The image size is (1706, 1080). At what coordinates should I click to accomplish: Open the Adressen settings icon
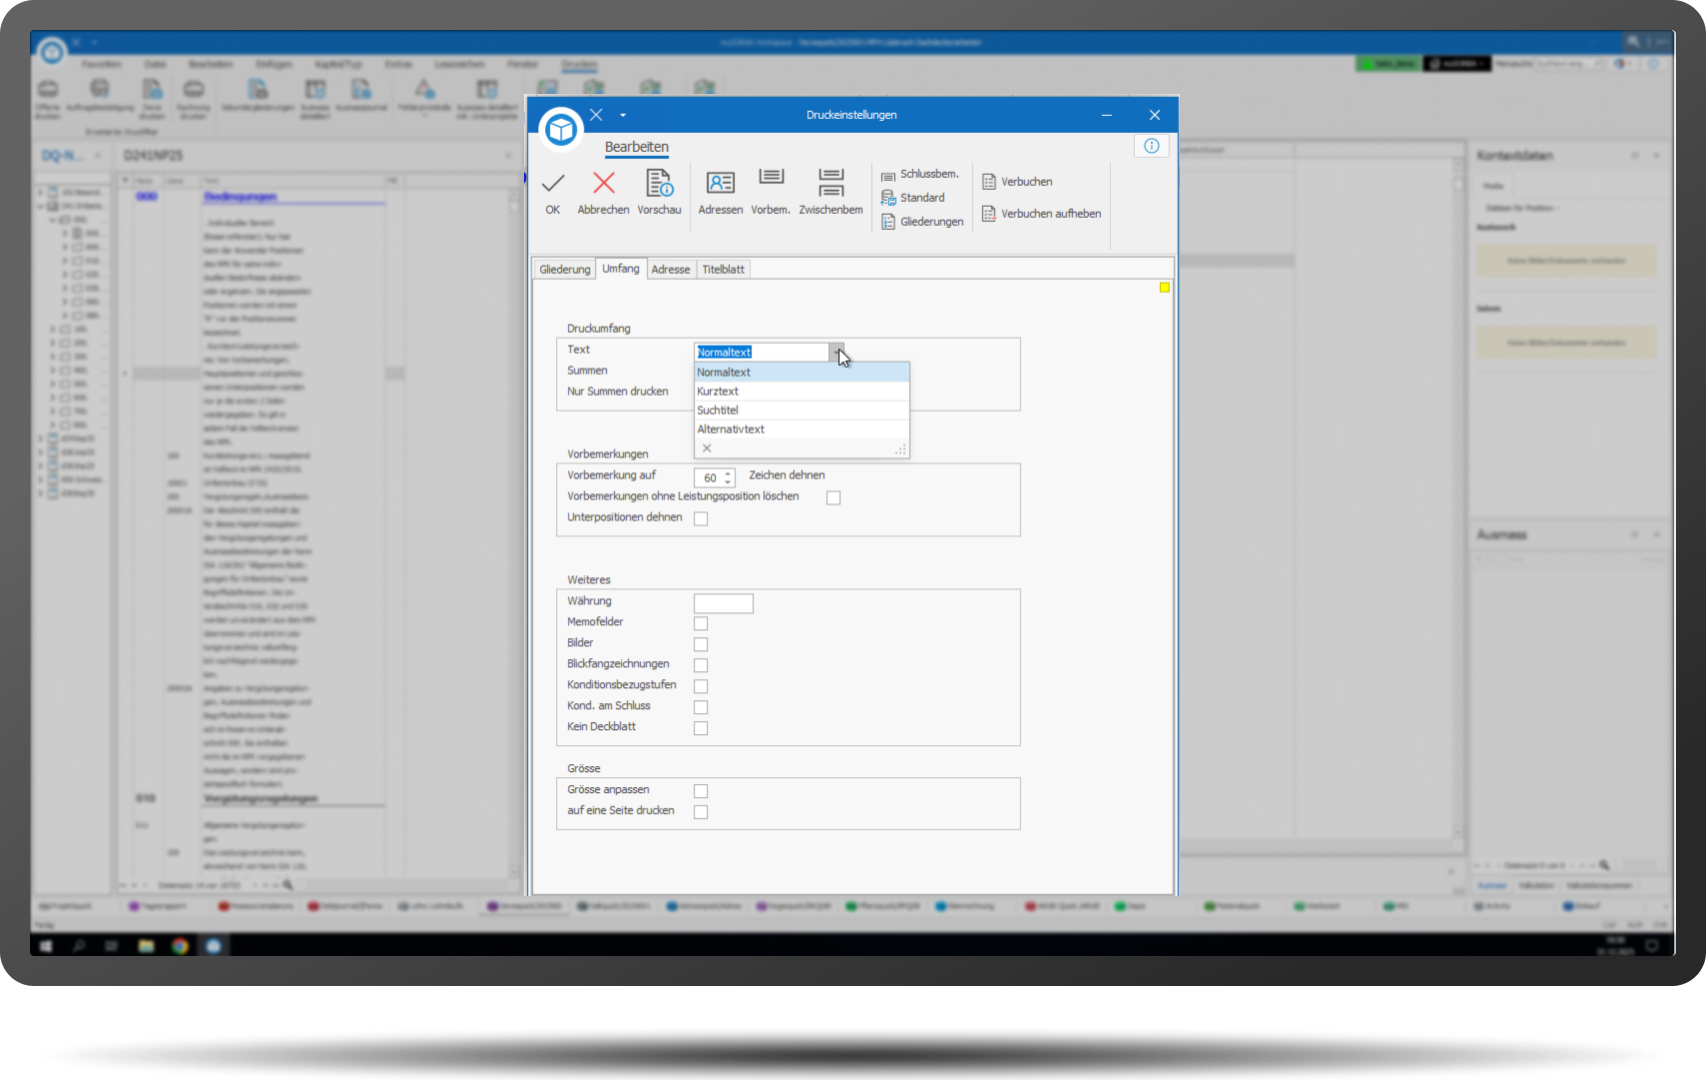pyautogui.click(x=720, y=184)
